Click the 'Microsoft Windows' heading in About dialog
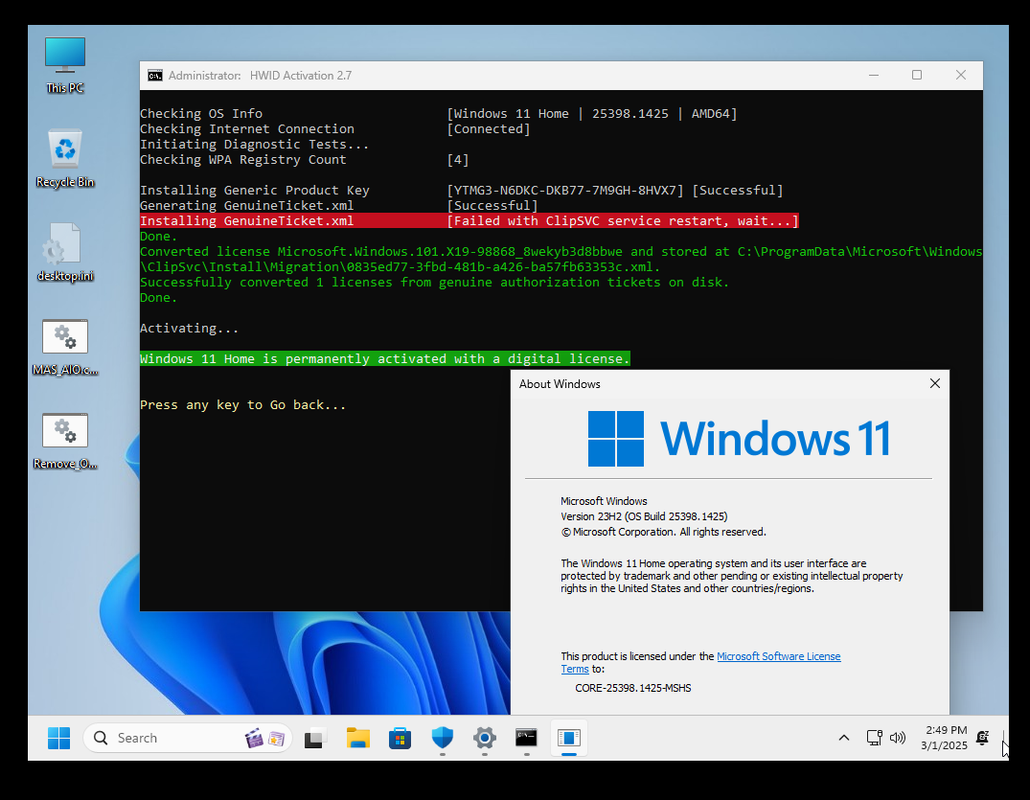The image size is (1030, 800). pyautogui.click(x=604, y=501)
